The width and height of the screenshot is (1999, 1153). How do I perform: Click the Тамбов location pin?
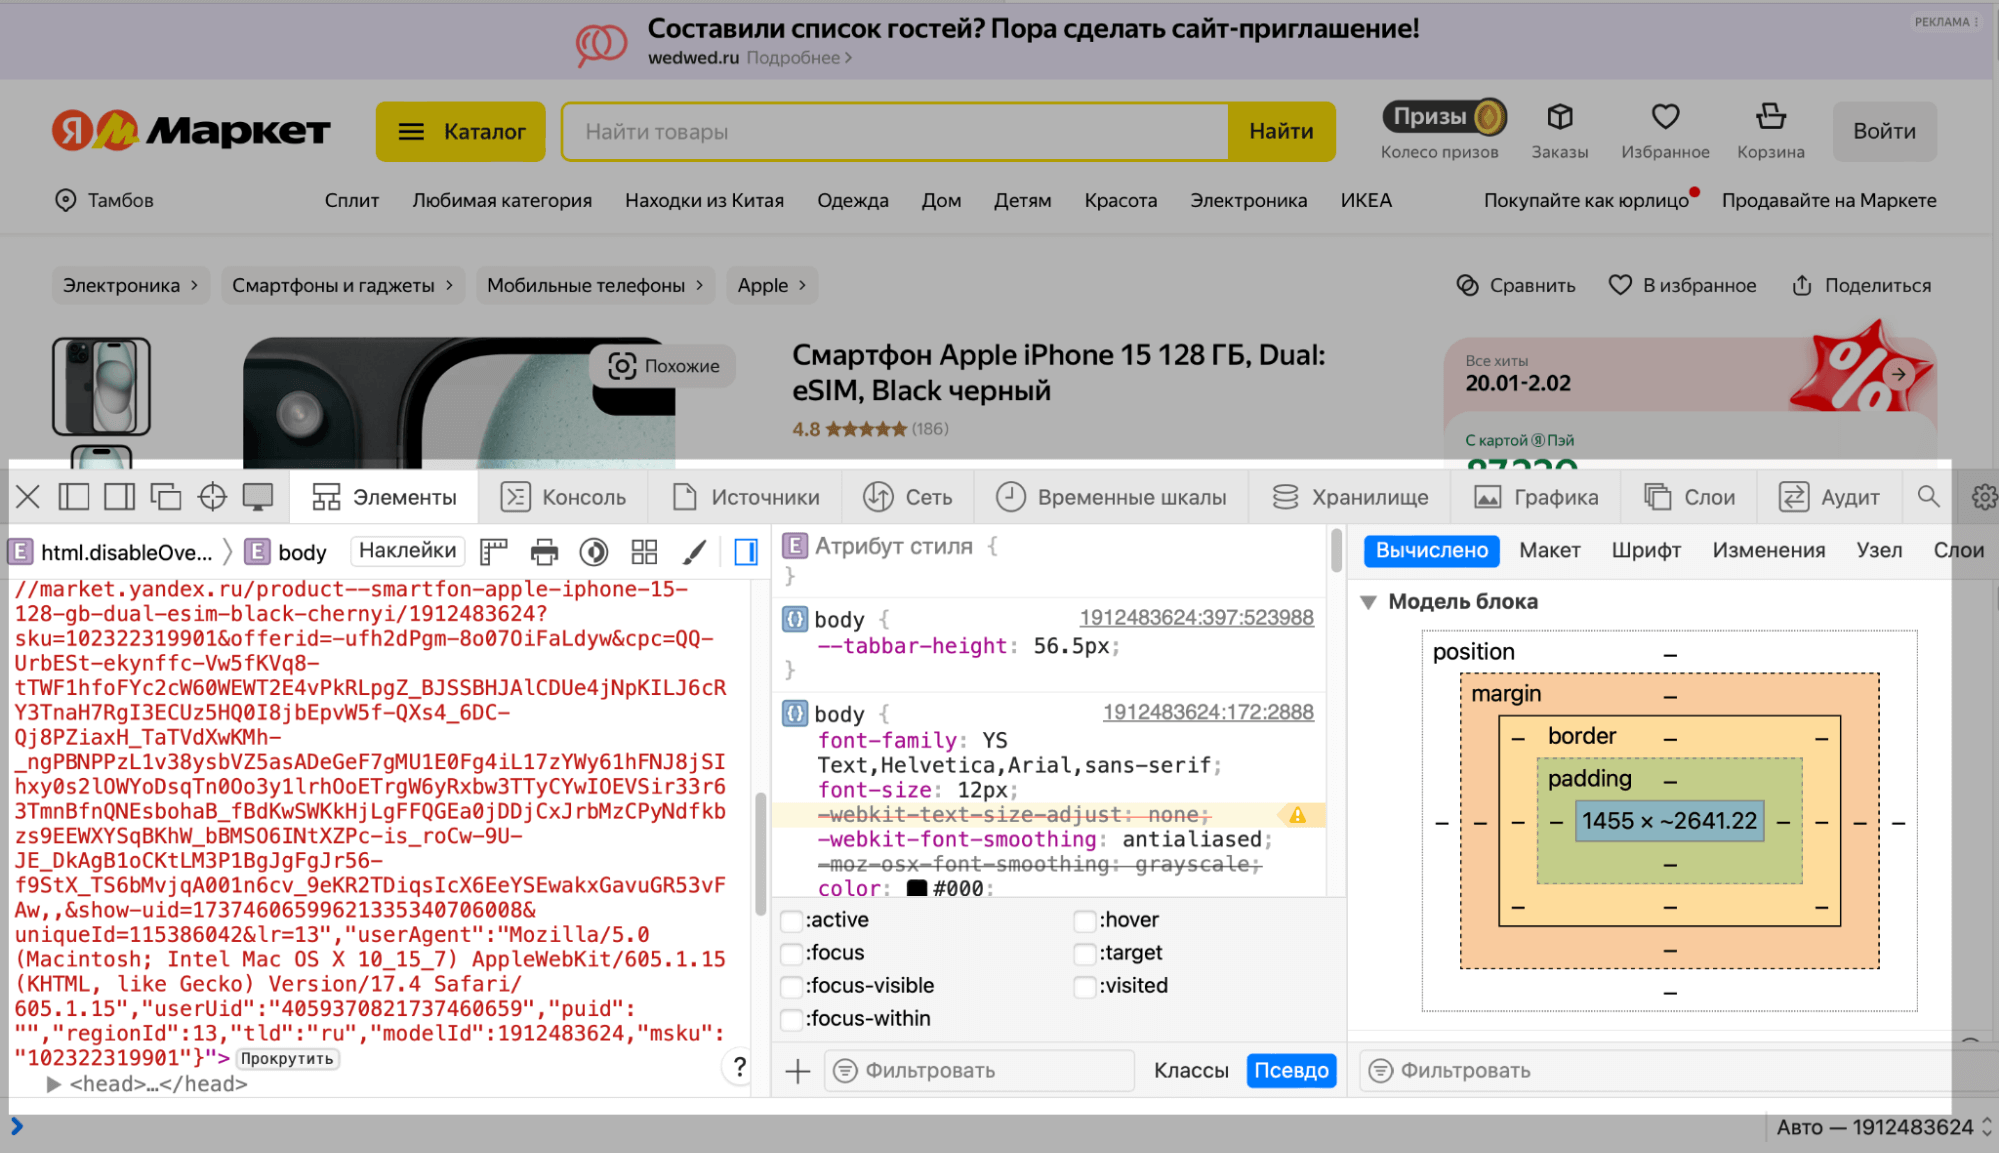click(x=65, y=200)
